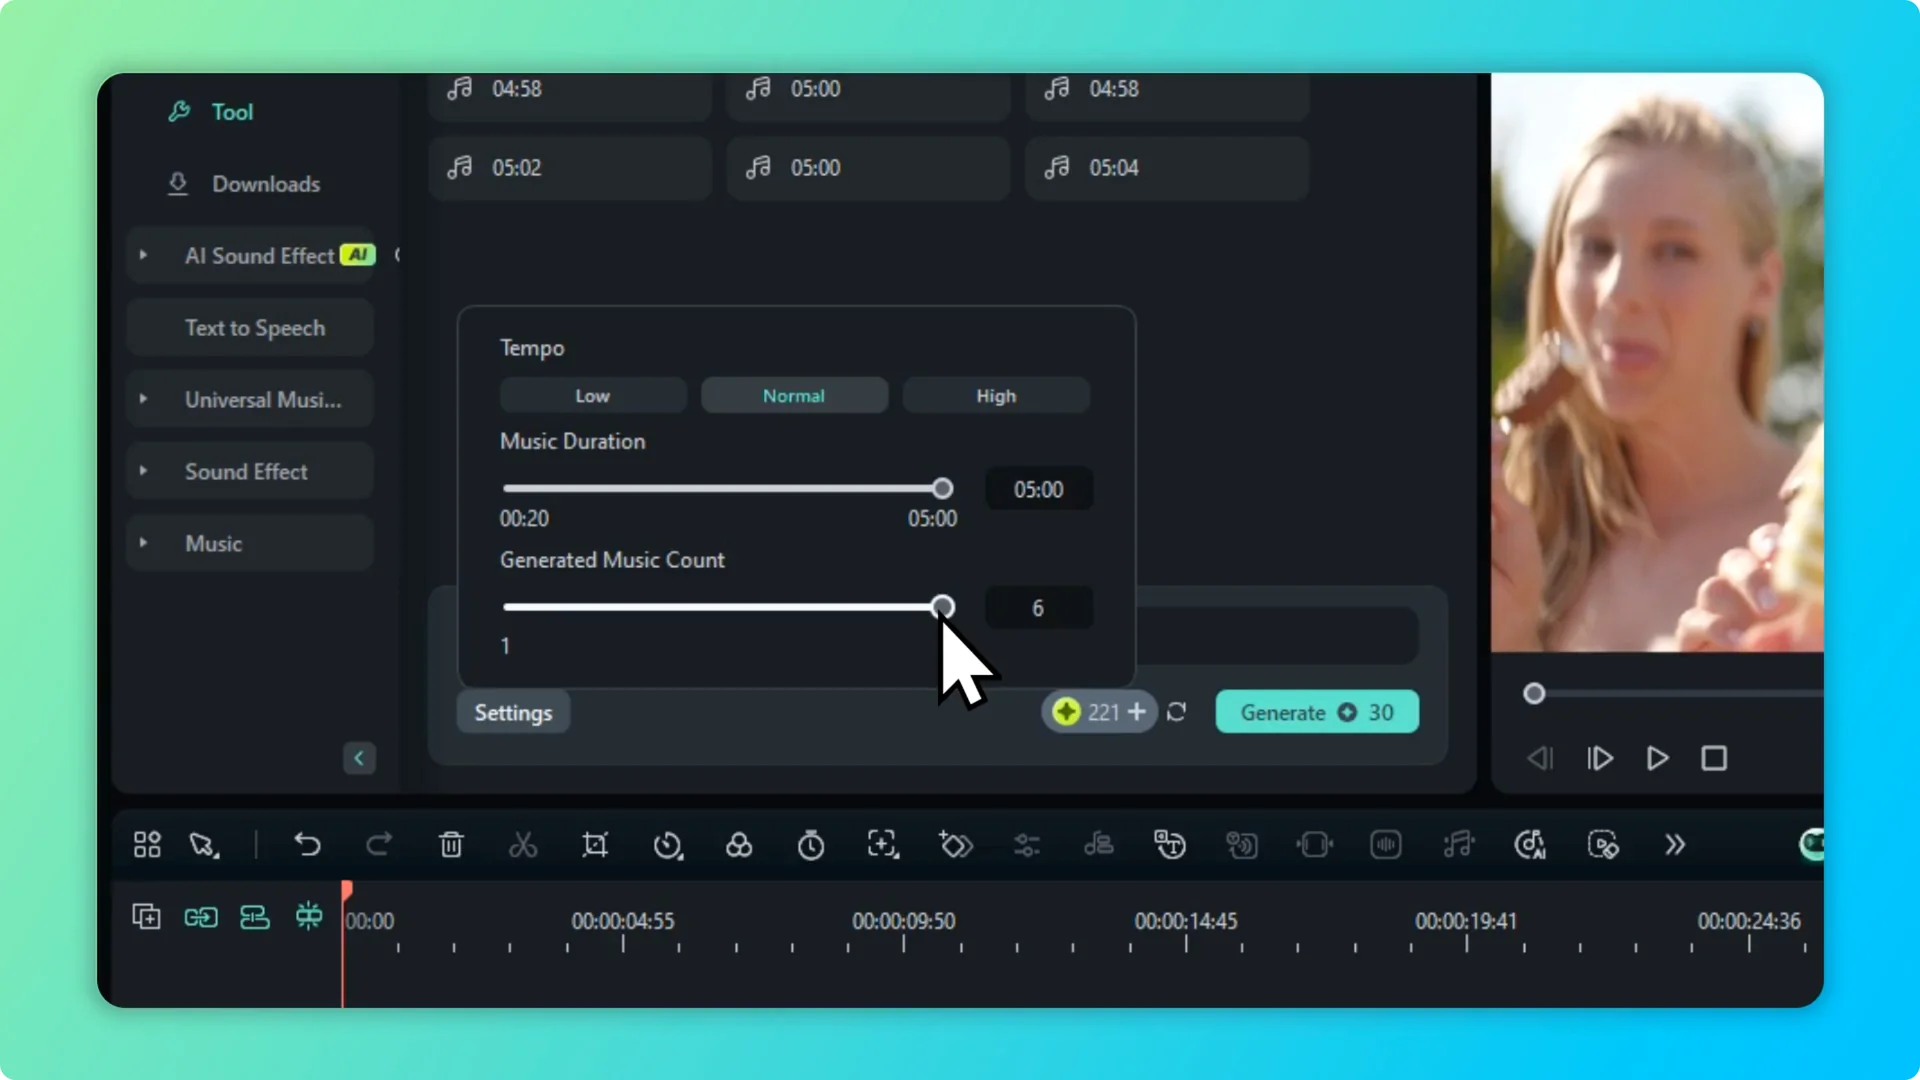Open the layout grid icon in toolbar
Image resolution: width=1920 pixels, height=1080 pixels.
click(147, 845)
